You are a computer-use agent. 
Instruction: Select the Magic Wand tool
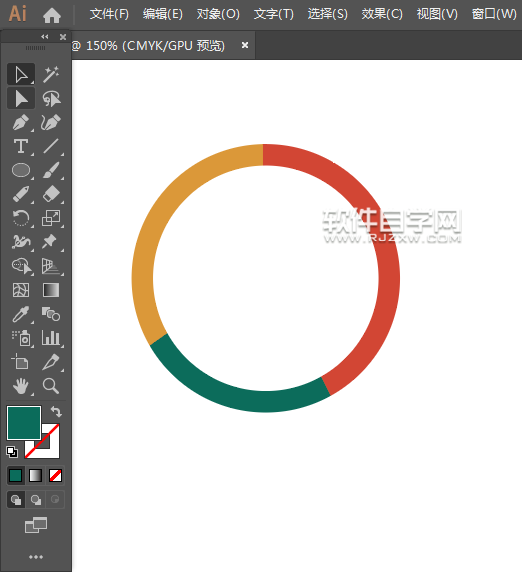click(x=51, y=74)
